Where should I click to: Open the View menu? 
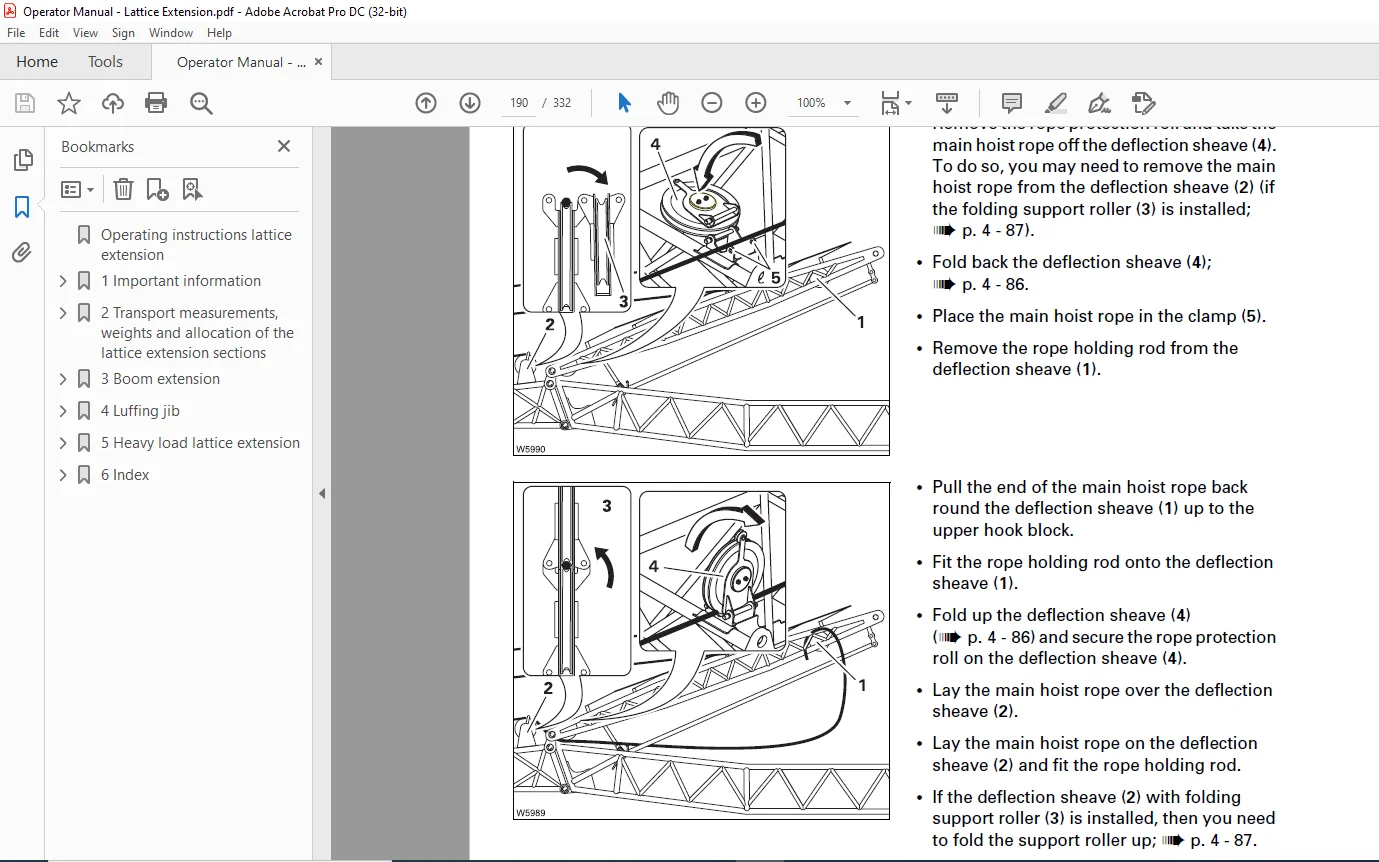(x=85, y=33)
